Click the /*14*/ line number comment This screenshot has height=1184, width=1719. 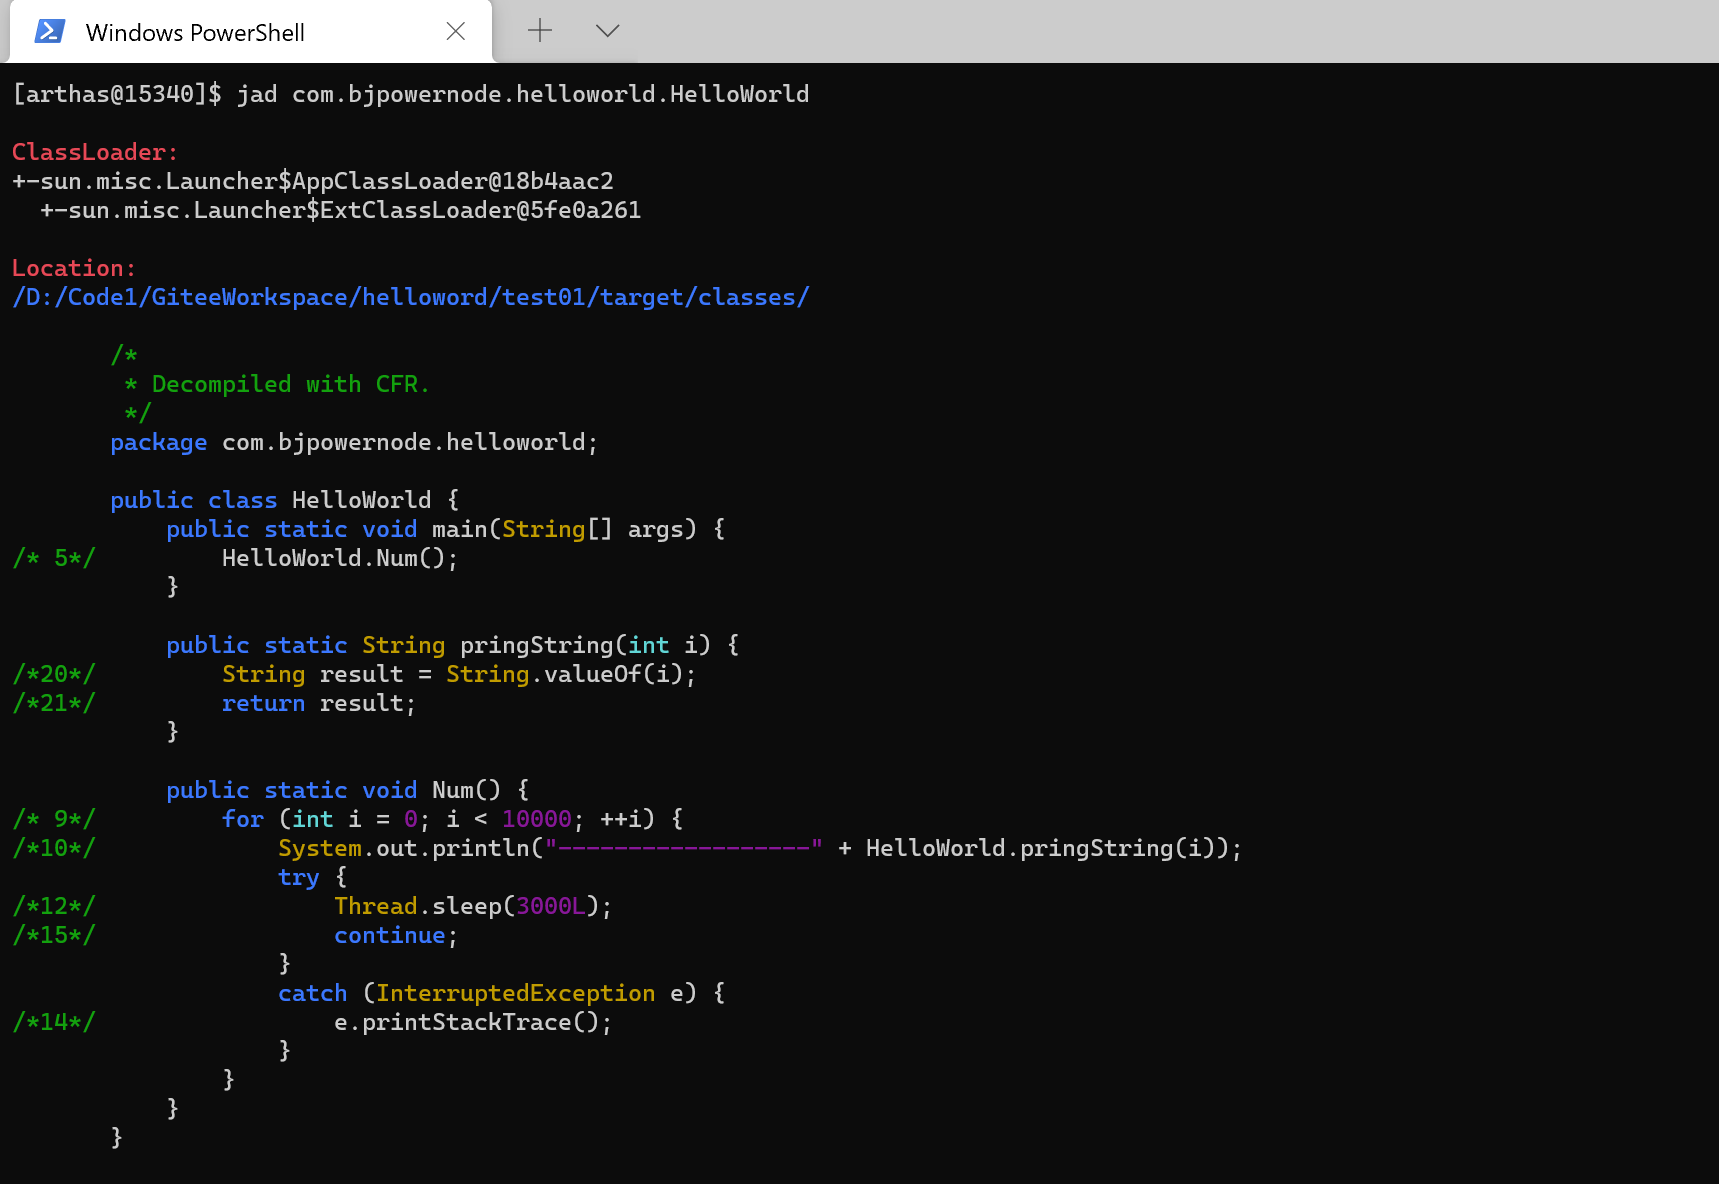54,1022
